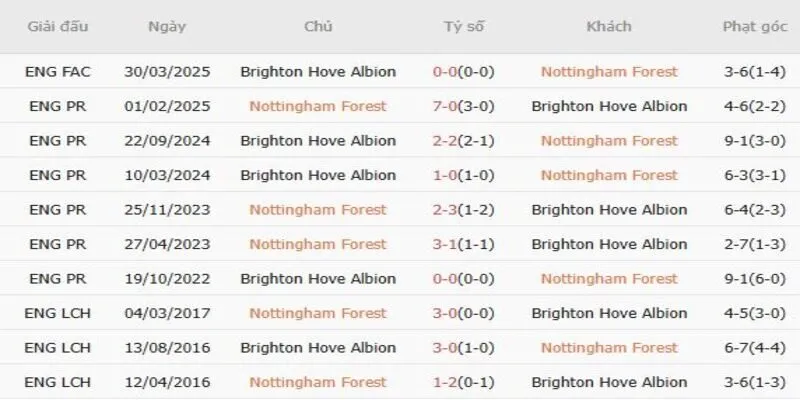Open Nottingham Forest in the 30/03/2025 row
This screenshot has width=800, height=400.
[609, 72]
